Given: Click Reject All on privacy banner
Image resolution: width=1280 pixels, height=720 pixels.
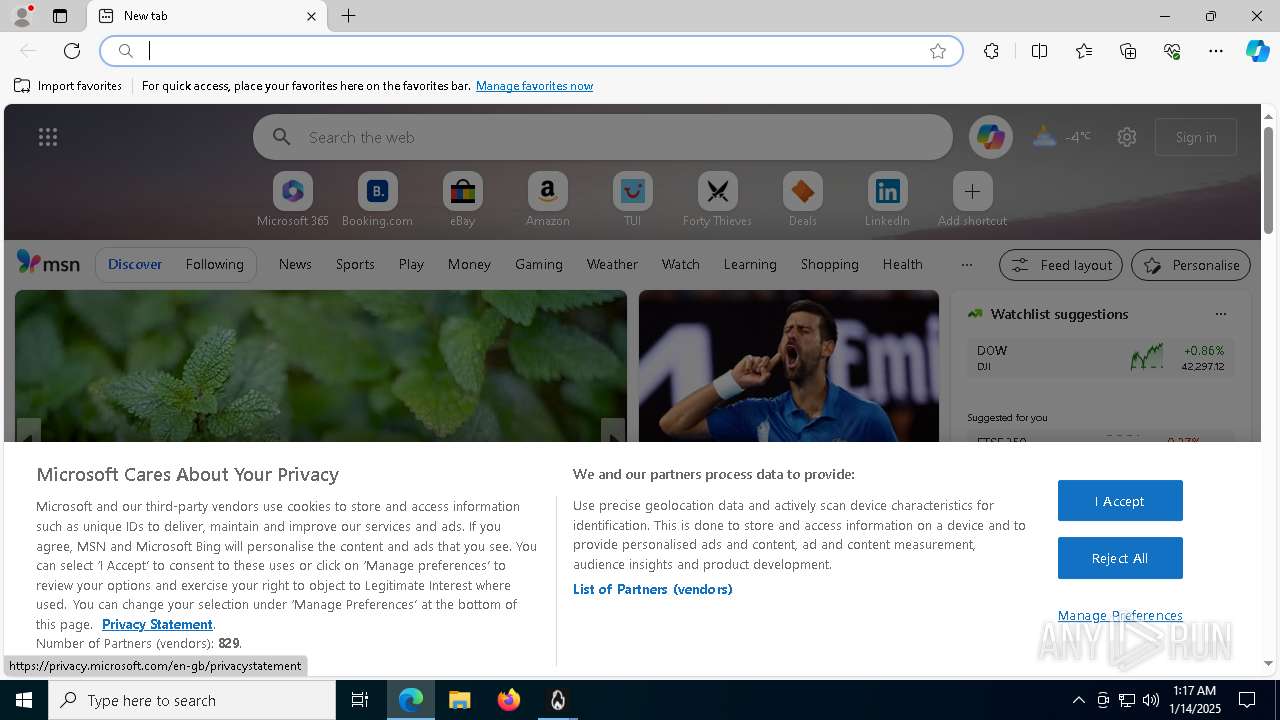Looking at the screenshot, I should point(1120,558).
